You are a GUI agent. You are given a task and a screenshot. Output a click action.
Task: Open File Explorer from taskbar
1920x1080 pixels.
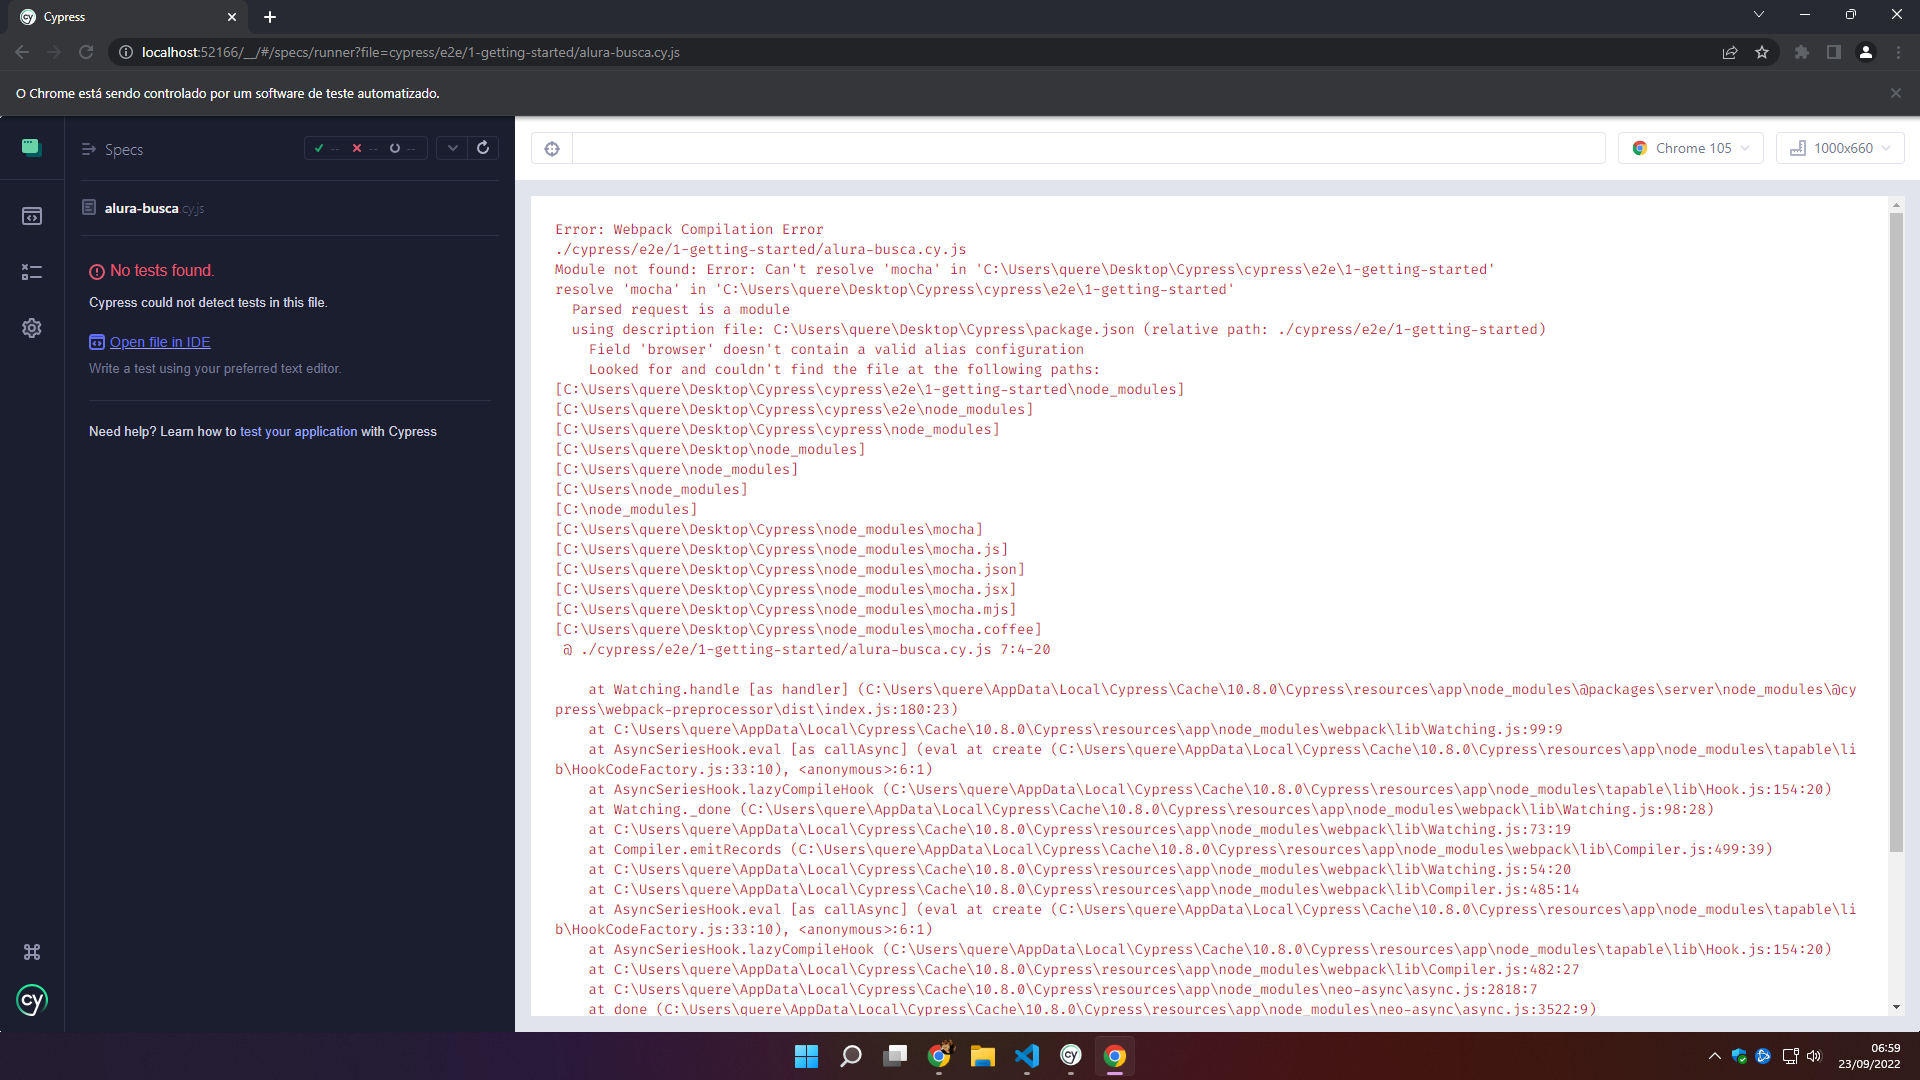983,1056
